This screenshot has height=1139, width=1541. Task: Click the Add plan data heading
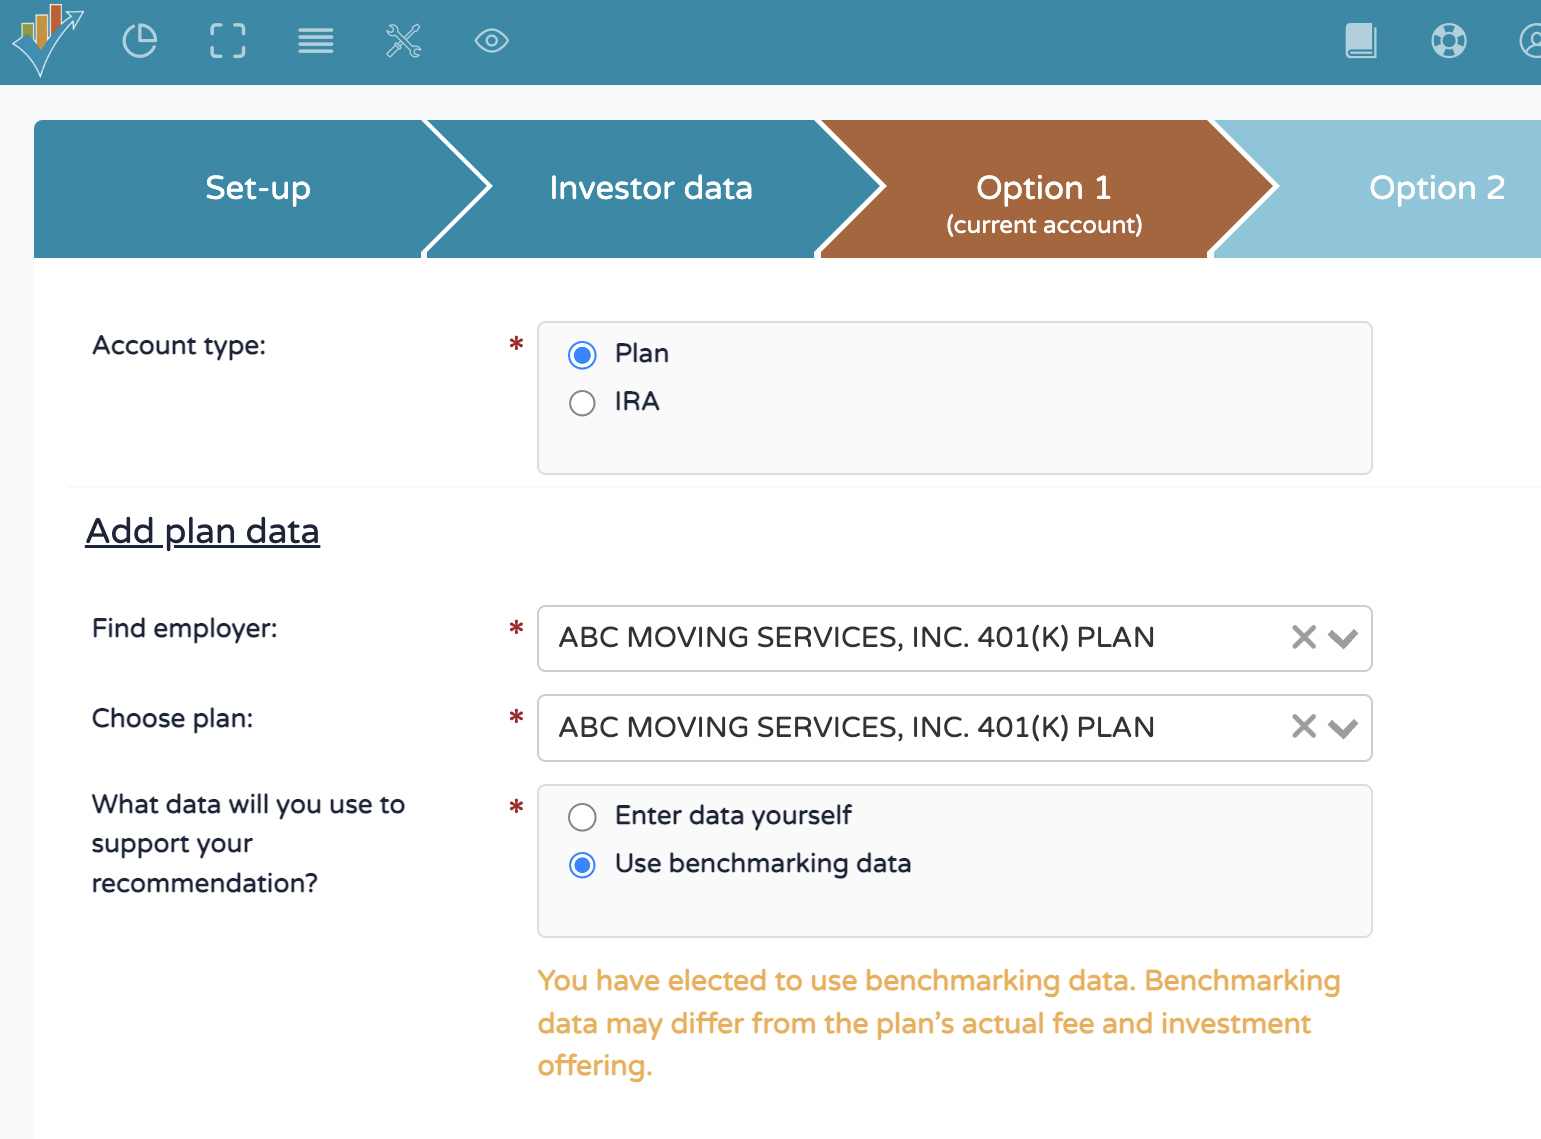[203, 531]
